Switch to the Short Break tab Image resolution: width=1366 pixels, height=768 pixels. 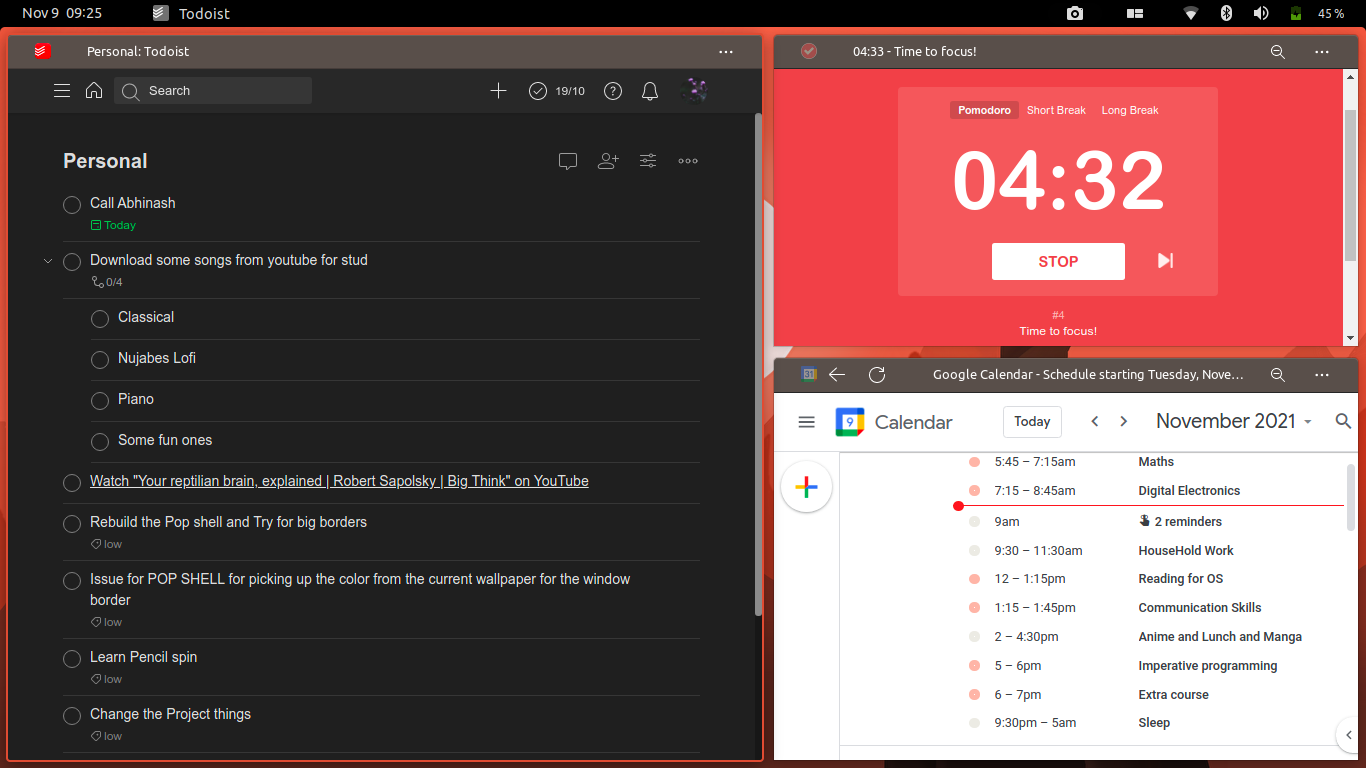(x=1056, y=110)
